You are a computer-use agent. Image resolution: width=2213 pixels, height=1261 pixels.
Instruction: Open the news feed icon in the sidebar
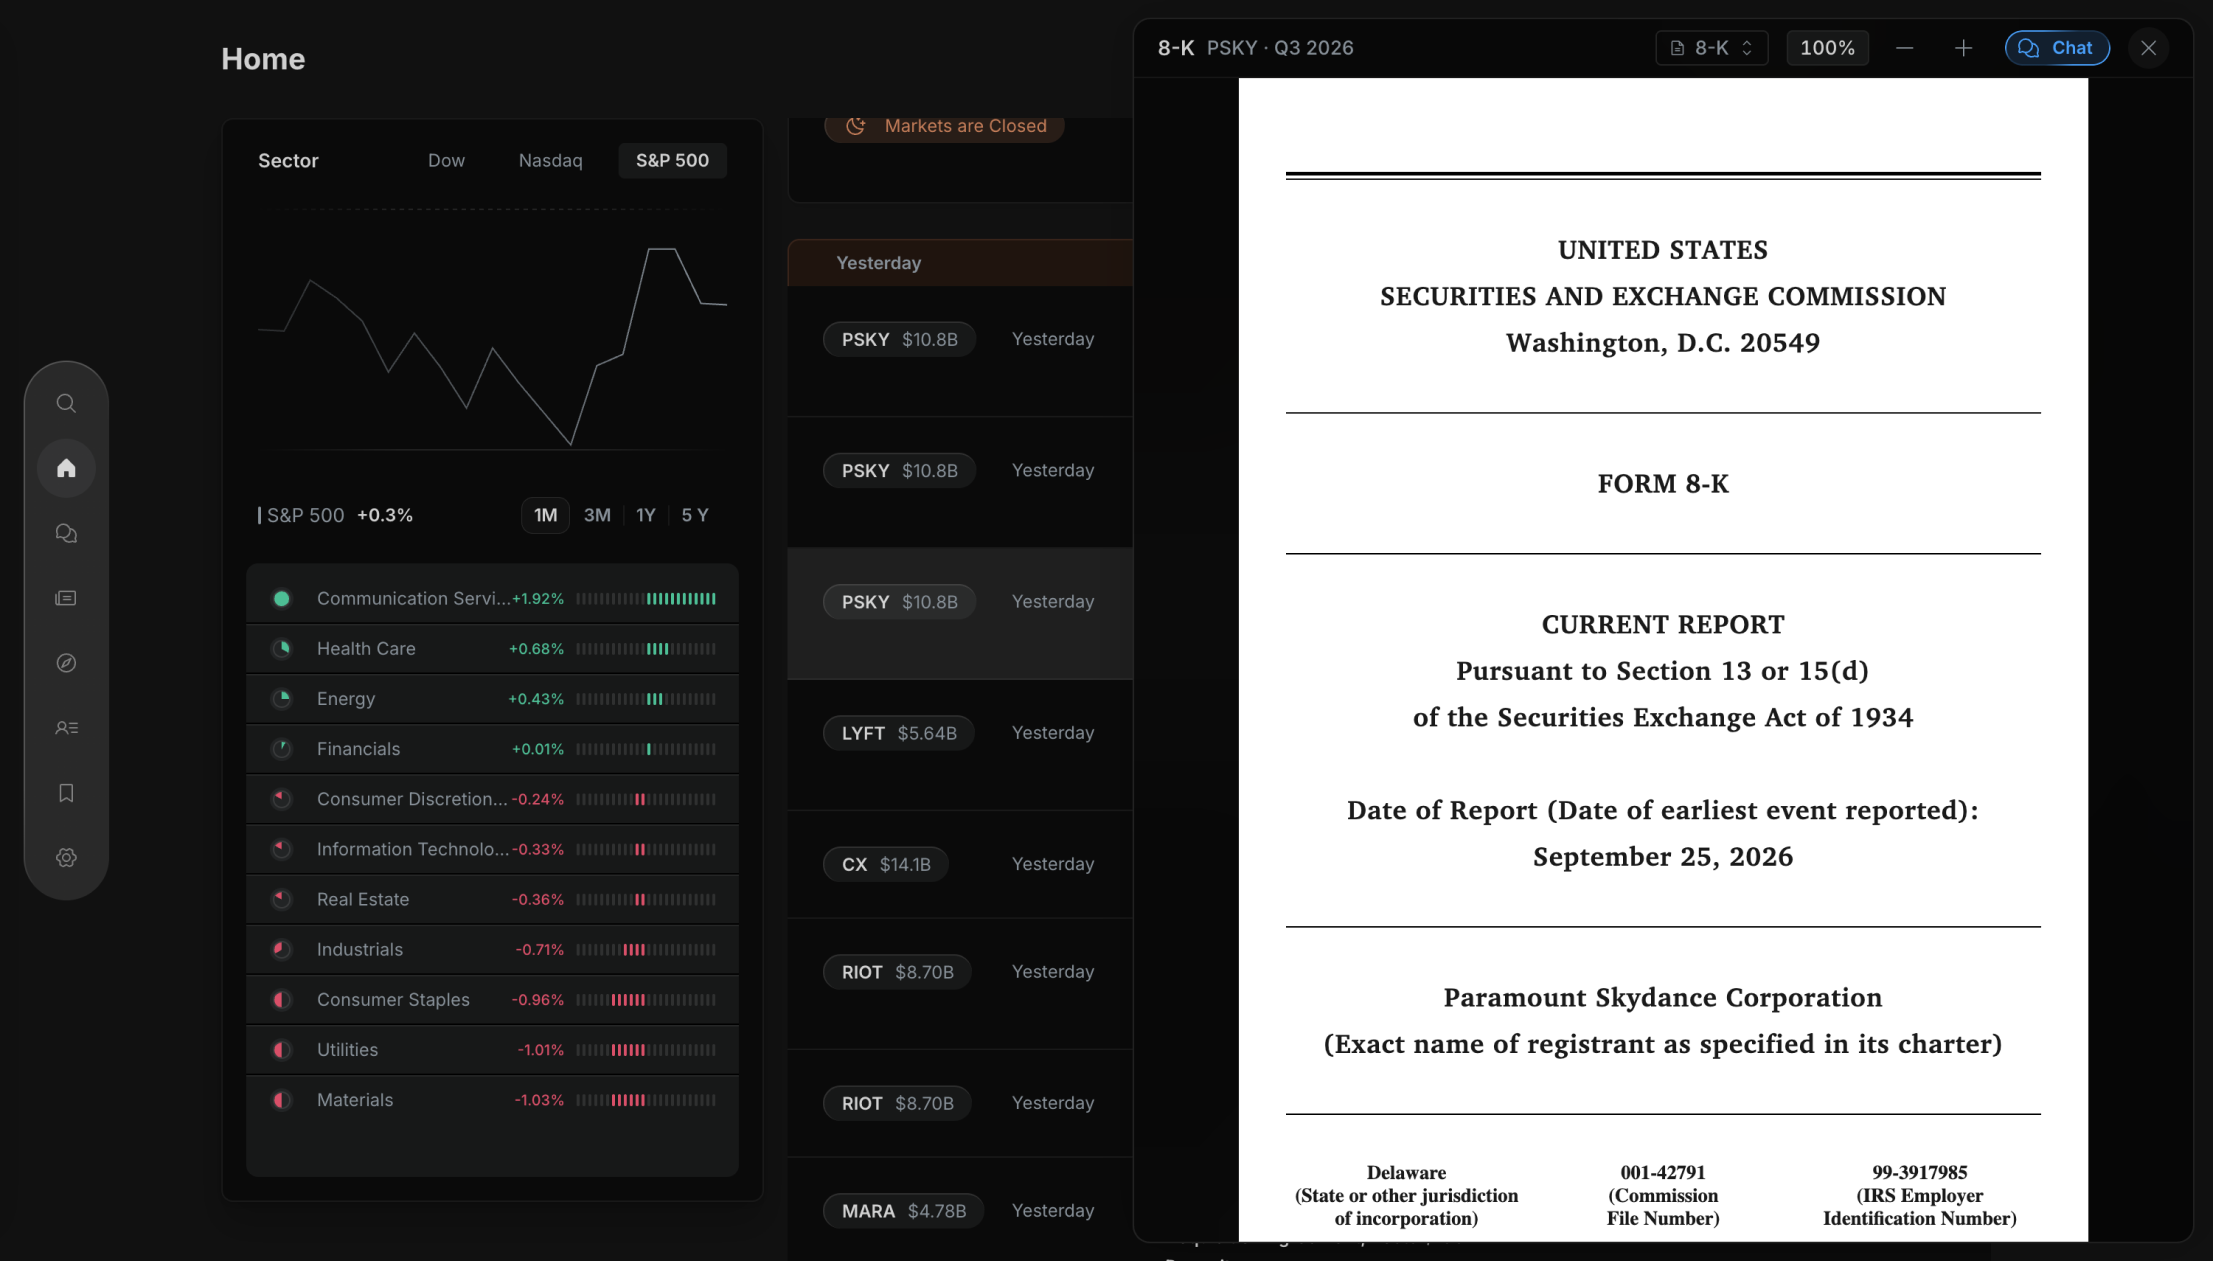66,598
